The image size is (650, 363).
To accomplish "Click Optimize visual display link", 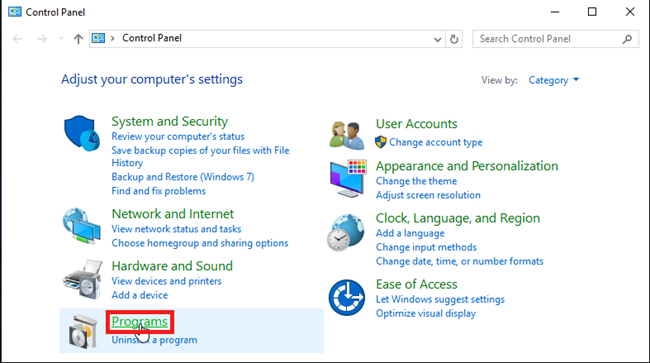I will tap(426, 313).
